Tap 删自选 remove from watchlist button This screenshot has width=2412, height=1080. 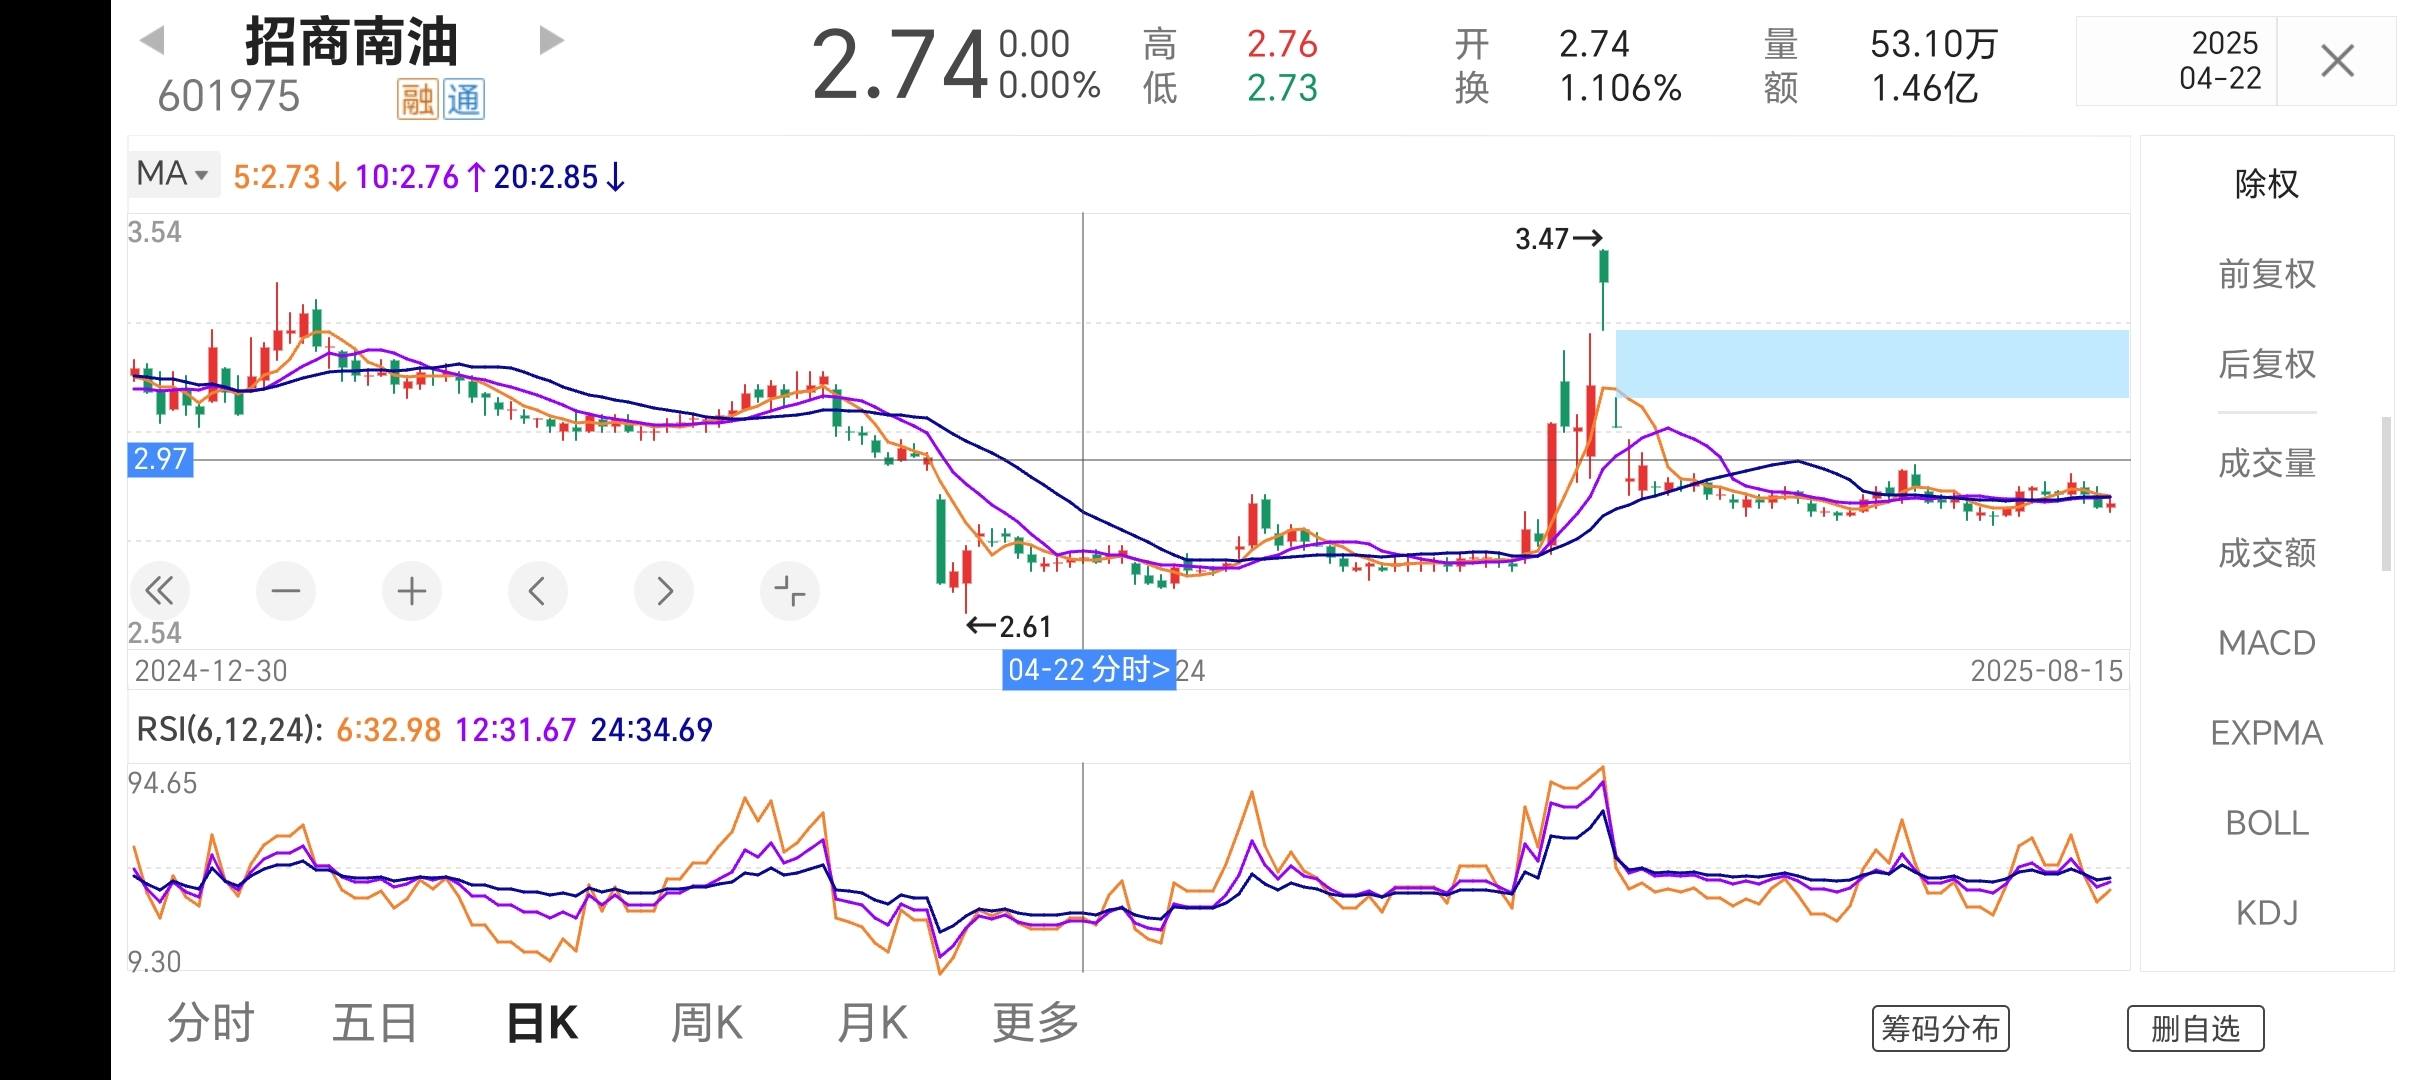pos(2195,1029)
